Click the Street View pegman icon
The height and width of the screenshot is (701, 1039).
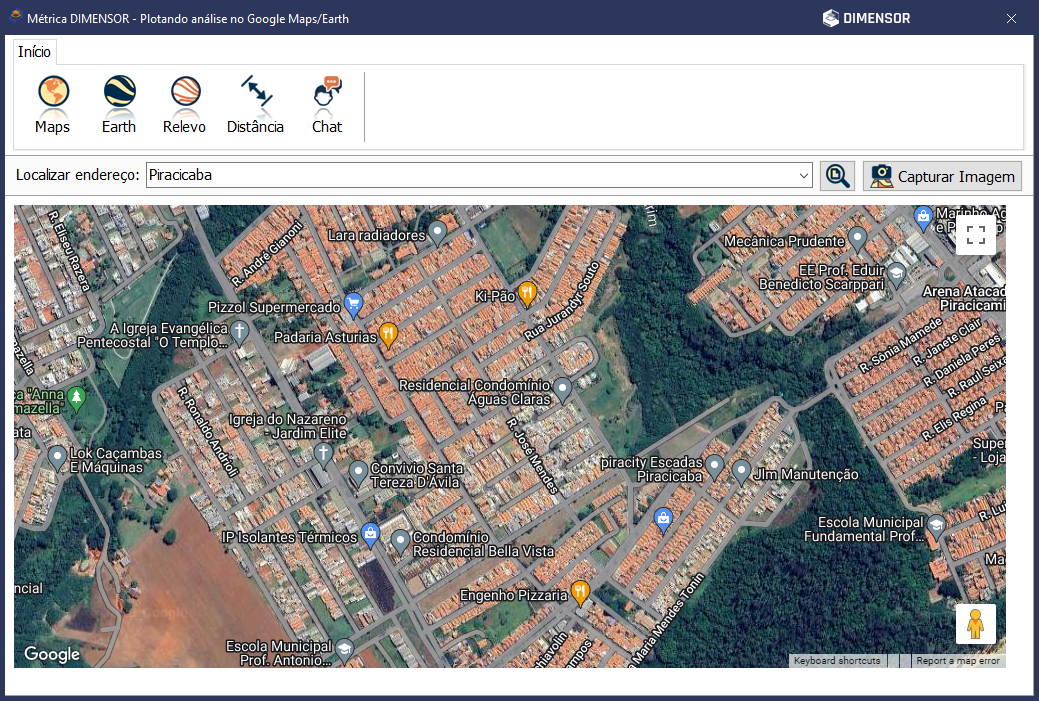[975, 624]
